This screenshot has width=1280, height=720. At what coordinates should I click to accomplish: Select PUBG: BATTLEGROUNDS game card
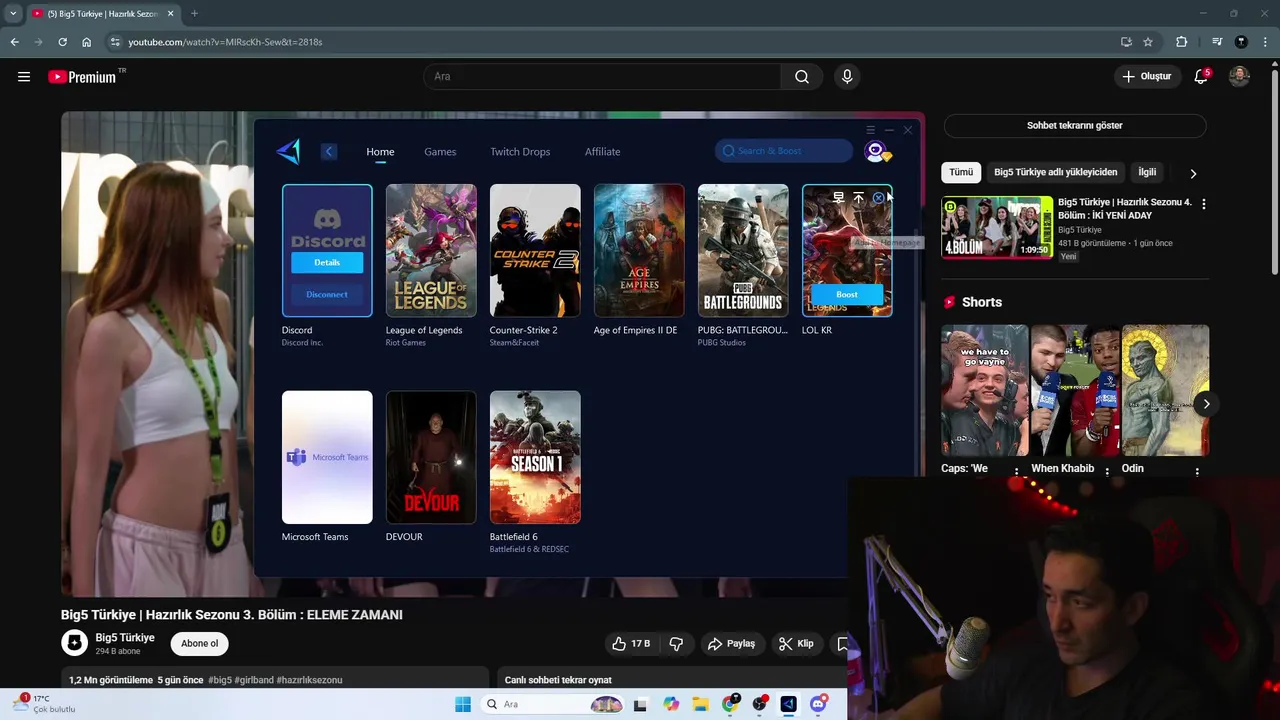[x=743, y=250]
